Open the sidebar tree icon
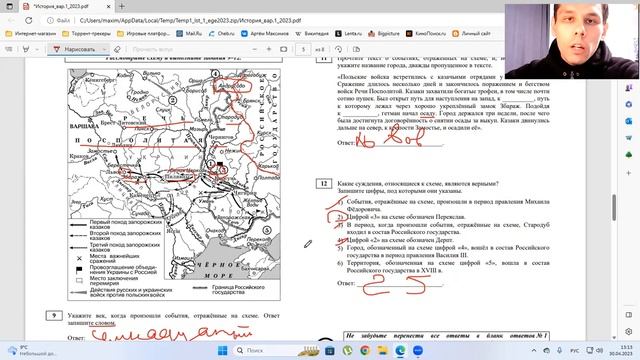The image size is (640, 360). (629, 155)
